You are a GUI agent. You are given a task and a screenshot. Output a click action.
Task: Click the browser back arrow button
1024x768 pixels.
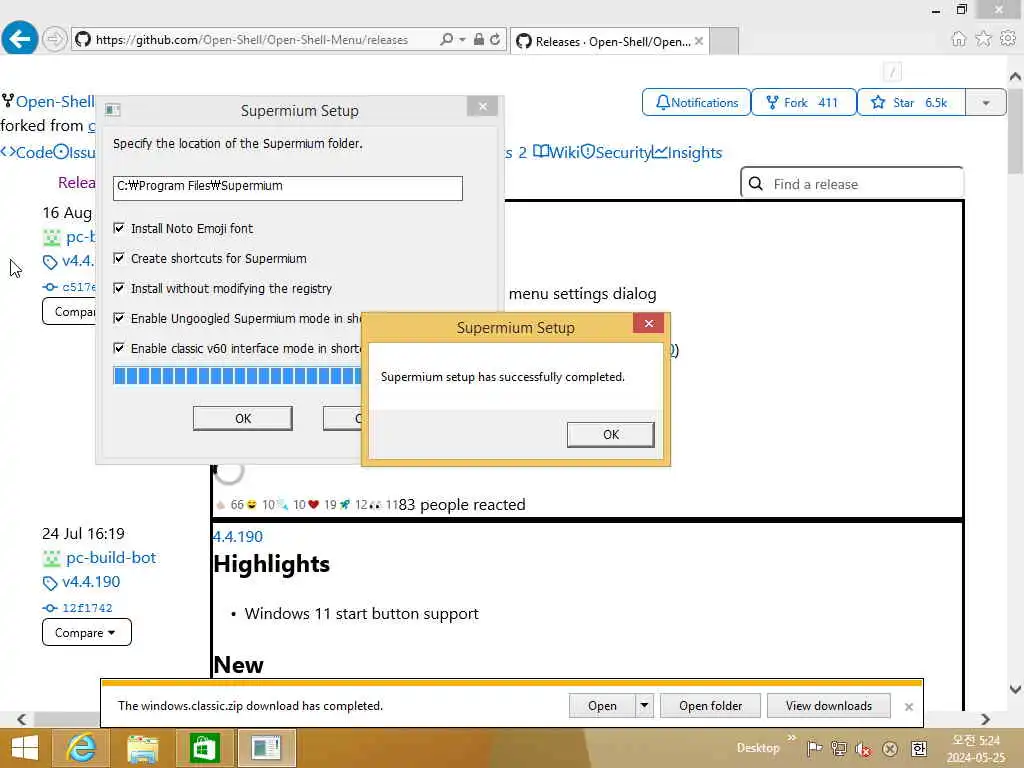(20, 39)
